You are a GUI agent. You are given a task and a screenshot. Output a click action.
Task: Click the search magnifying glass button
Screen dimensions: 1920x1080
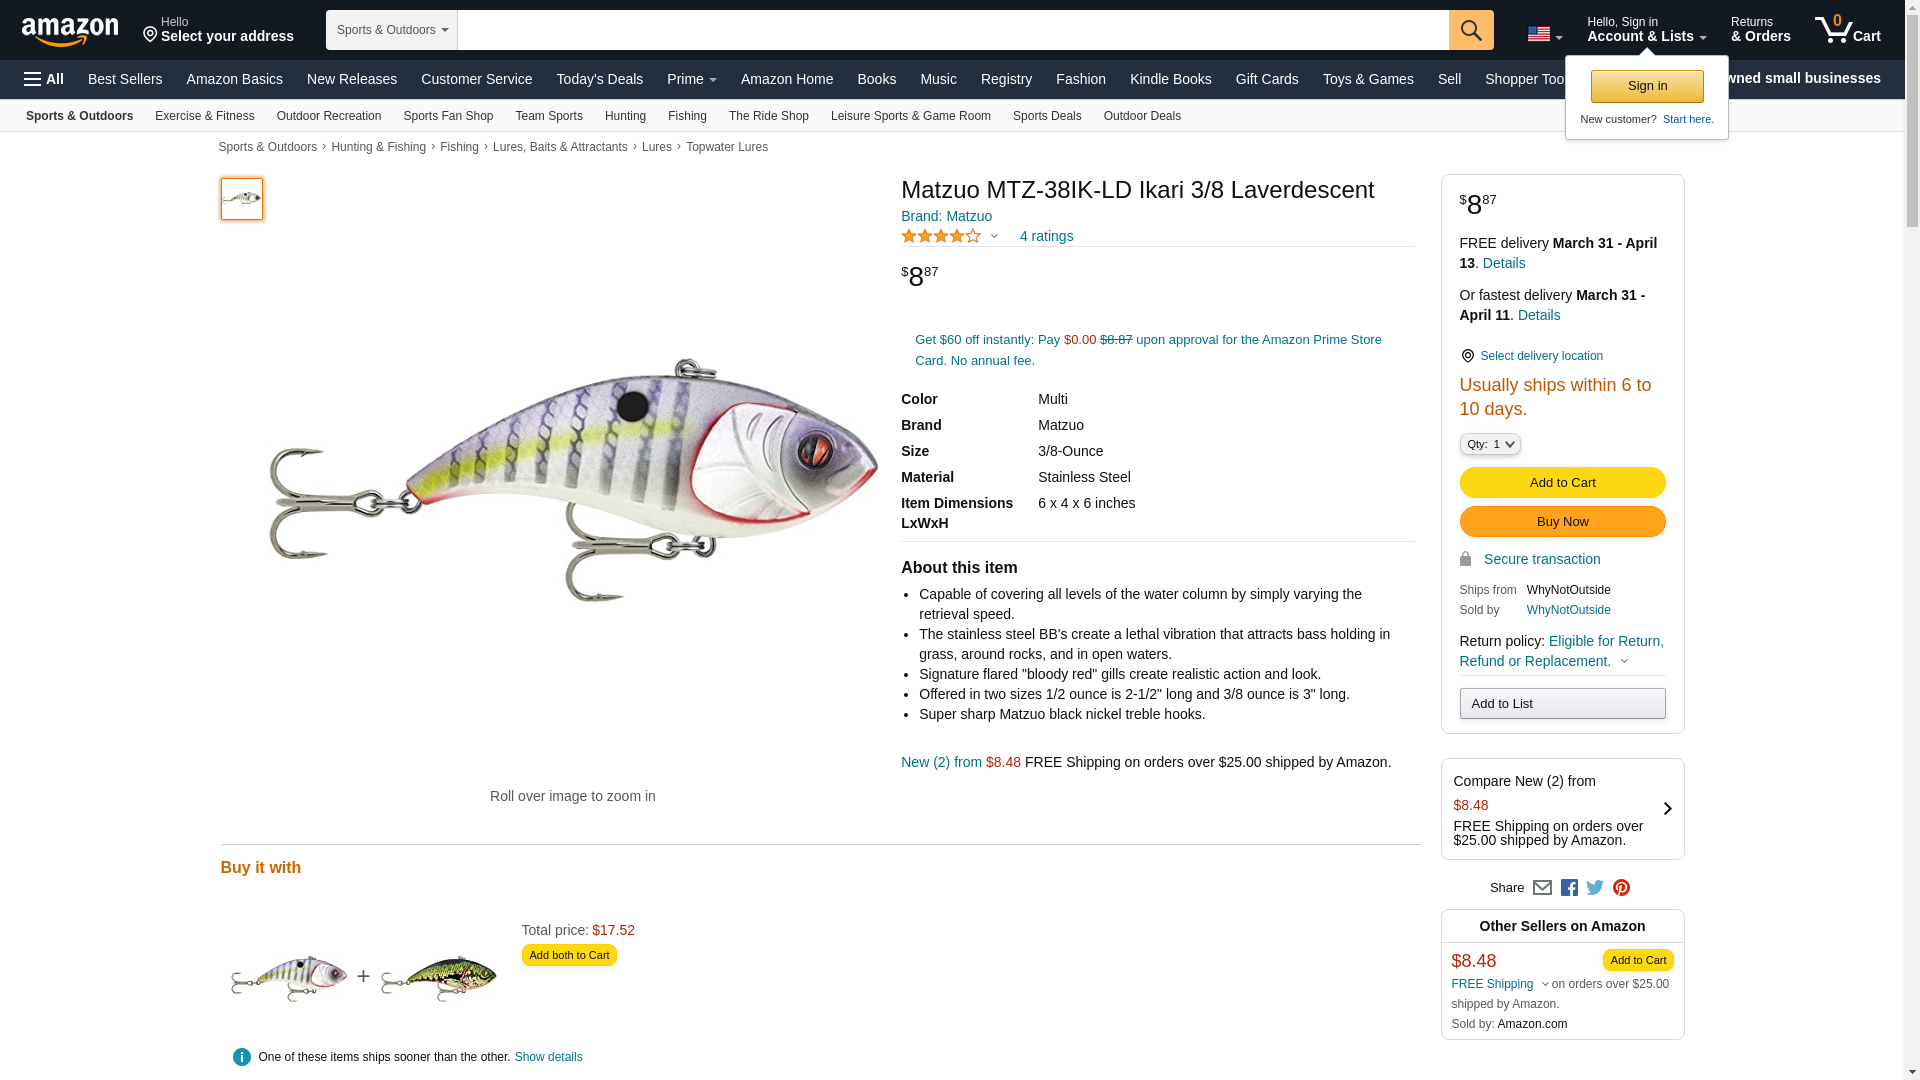point(1470,30)
